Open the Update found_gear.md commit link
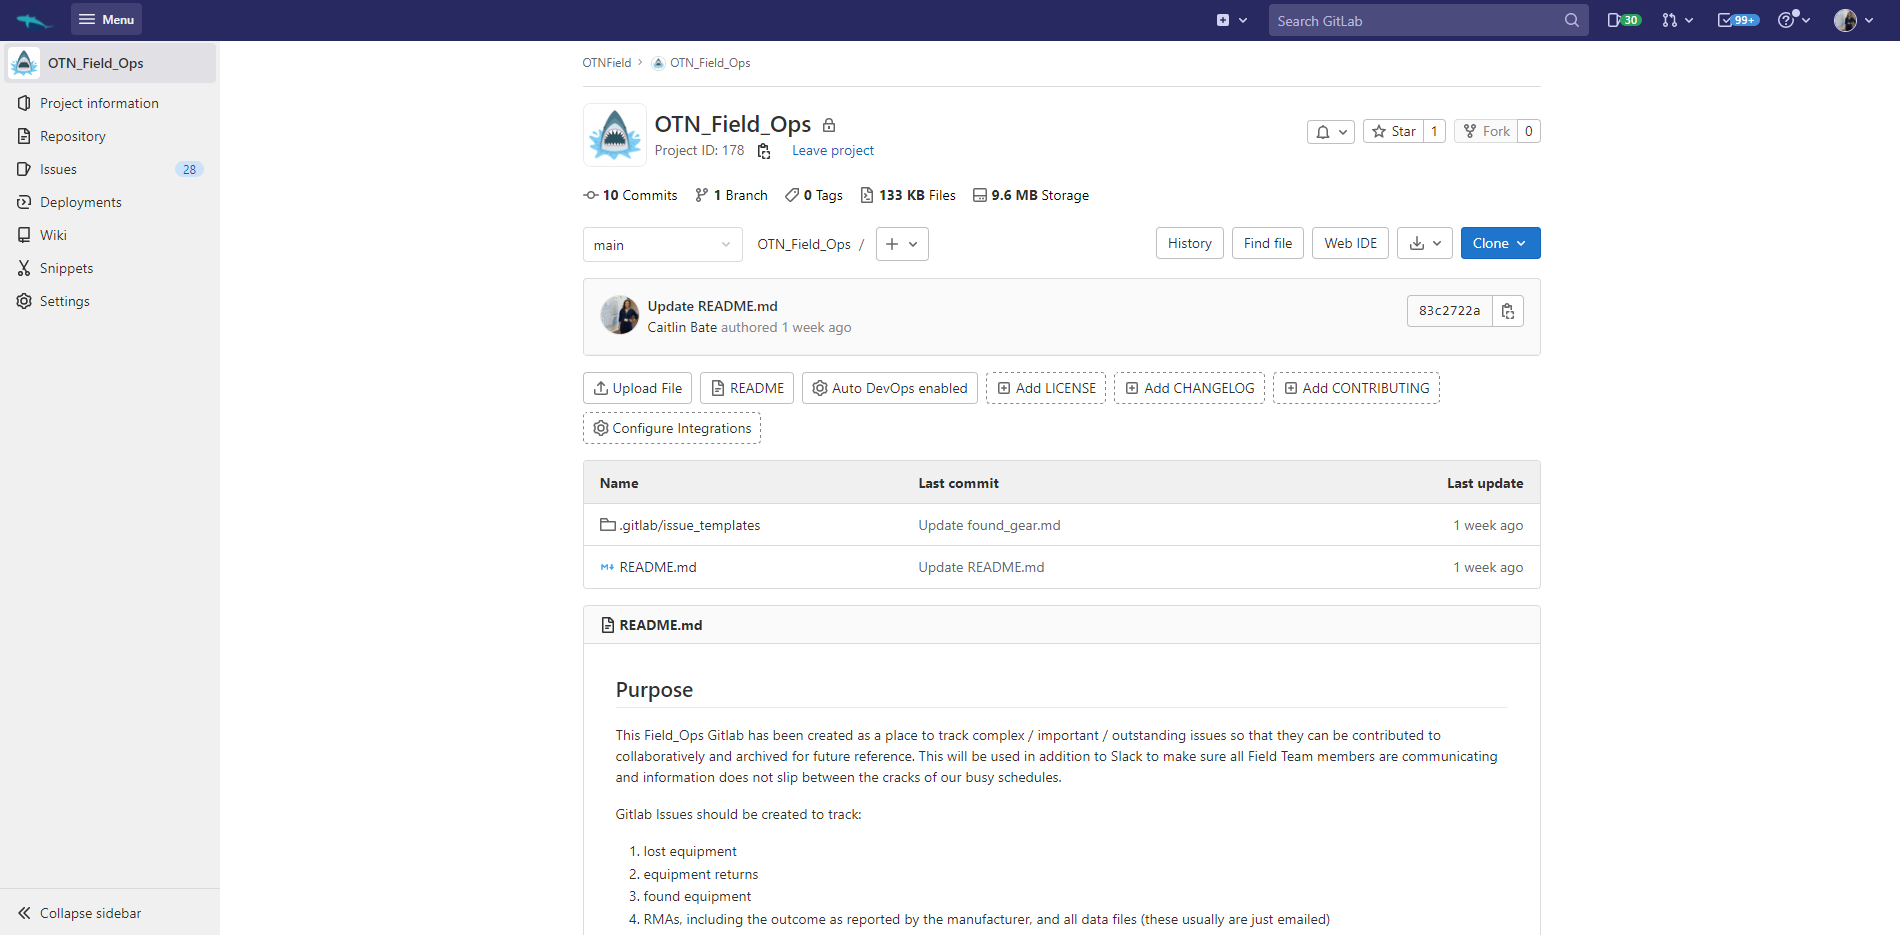1900x935 pixels. pos(989,525)
